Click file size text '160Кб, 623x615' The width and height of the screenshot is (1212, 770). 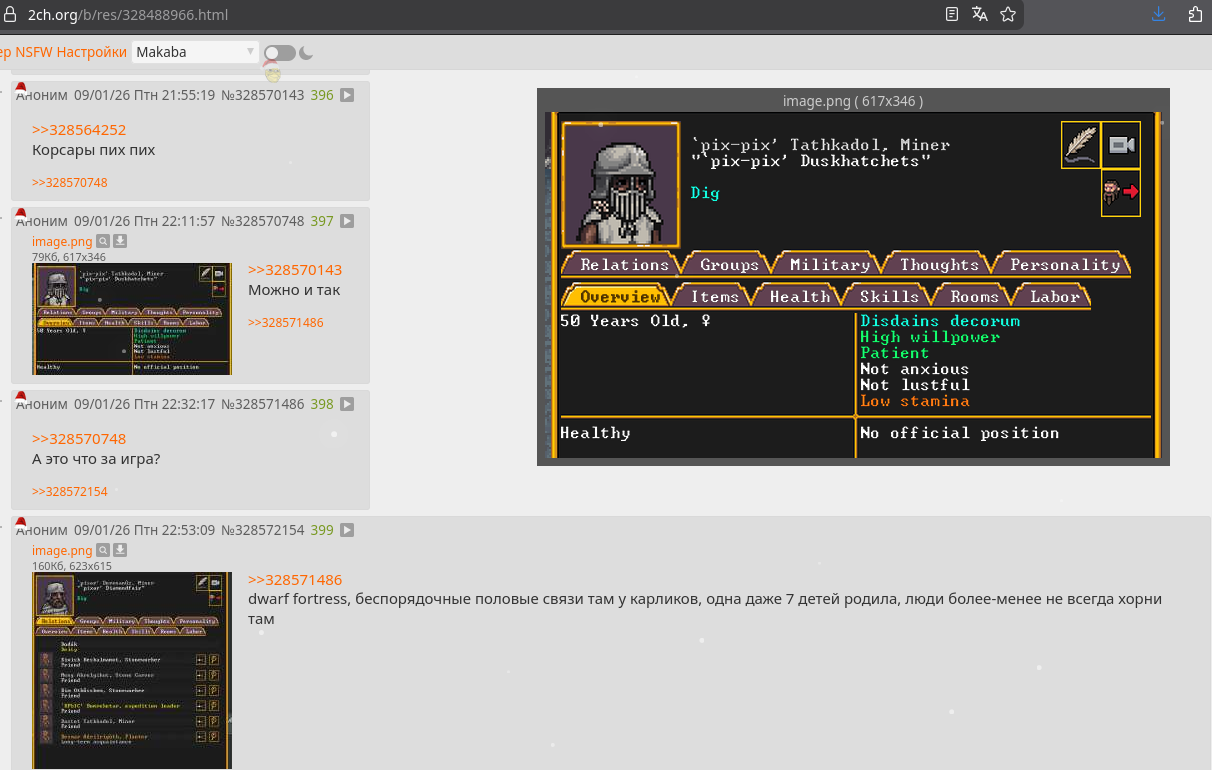click(x=72, y=566)
